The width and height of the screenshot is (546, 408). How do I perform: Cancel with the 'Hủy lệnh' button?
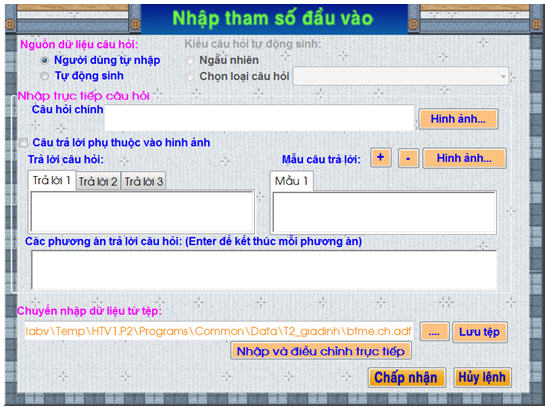482,377
